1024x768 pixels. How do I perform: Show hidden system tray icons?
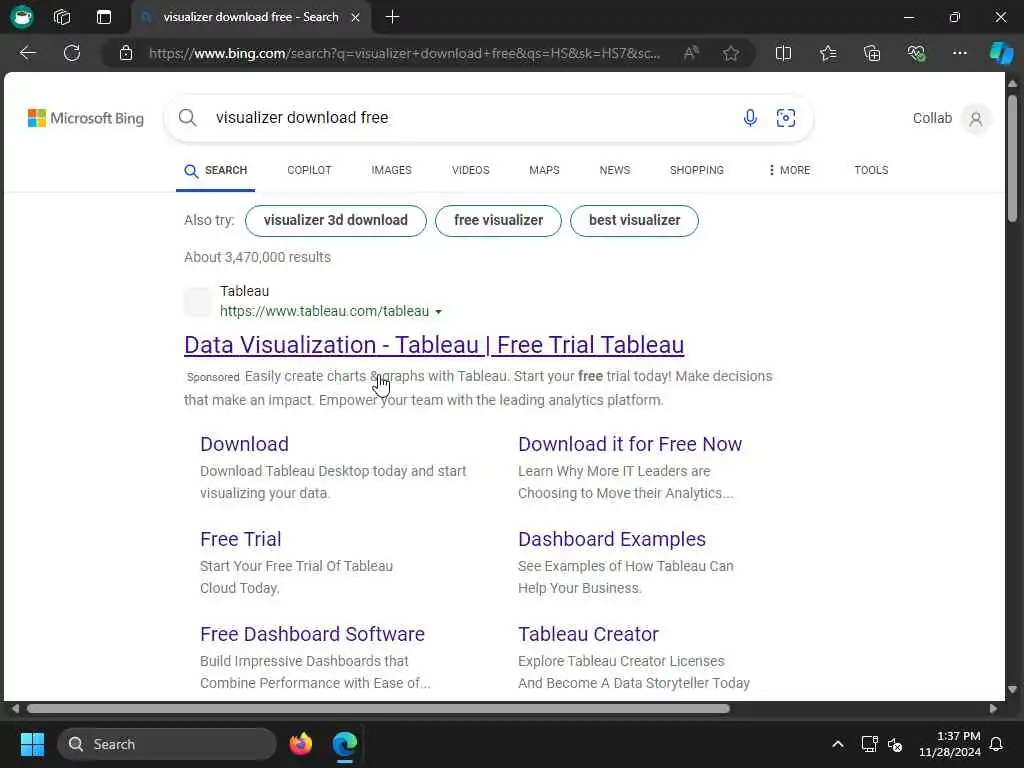[838, 744]
